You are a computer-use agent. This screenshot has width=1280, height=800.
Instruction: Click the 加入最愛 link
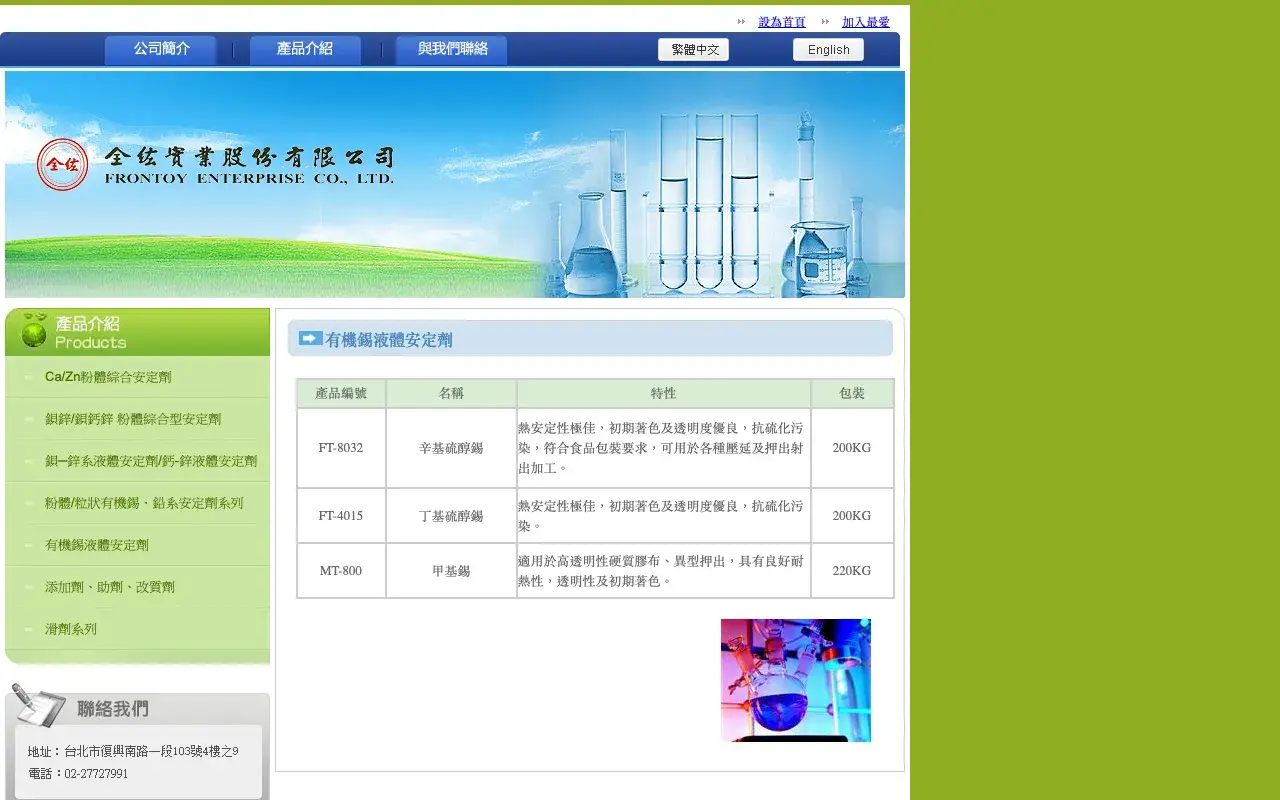click(865, 22)
